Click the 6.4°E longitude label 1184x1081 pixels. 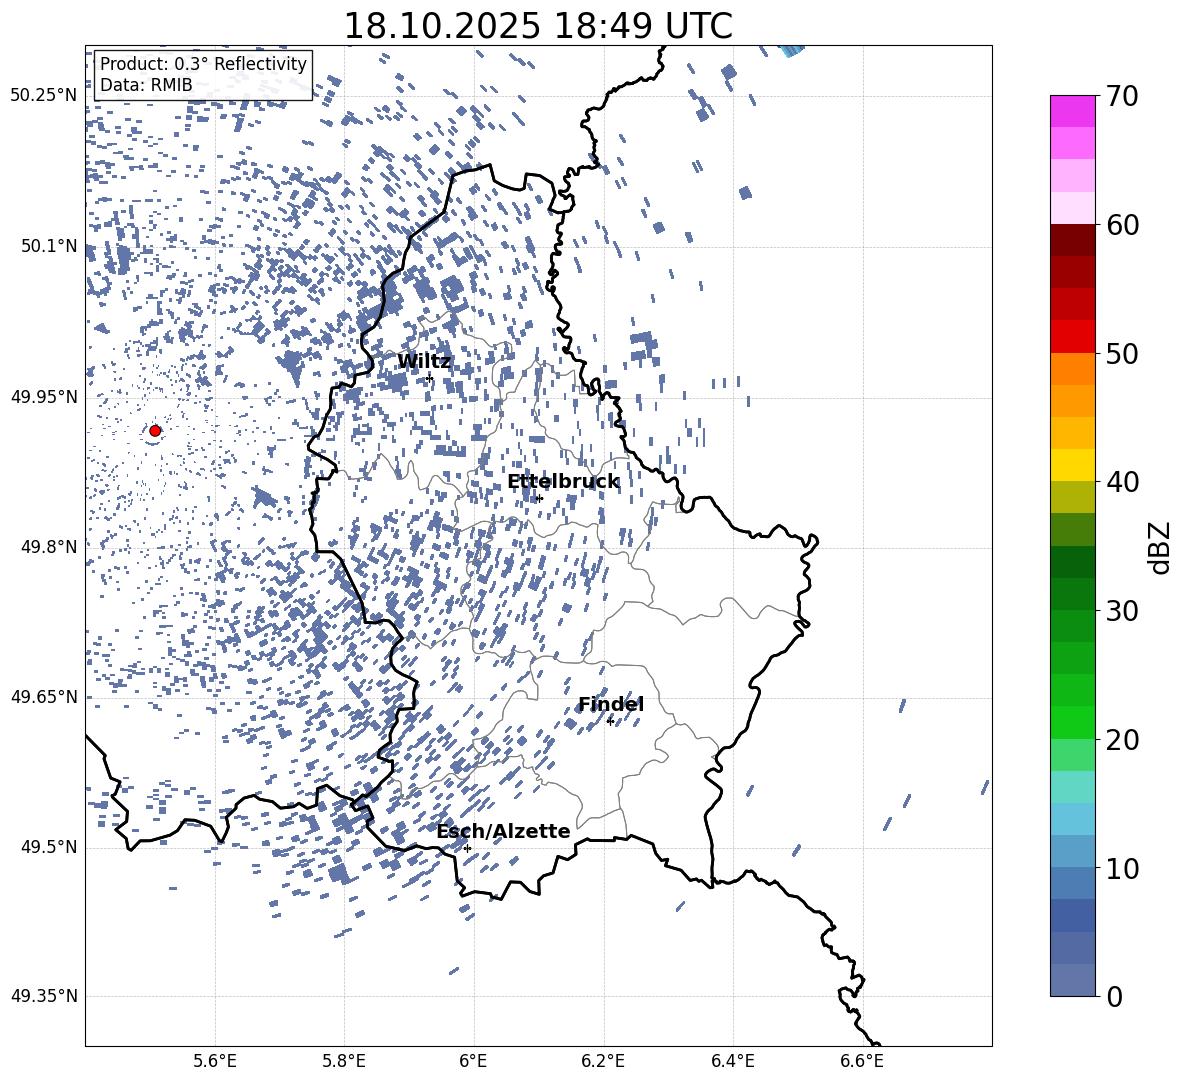pyautogui.click(x=732, y=1061)
